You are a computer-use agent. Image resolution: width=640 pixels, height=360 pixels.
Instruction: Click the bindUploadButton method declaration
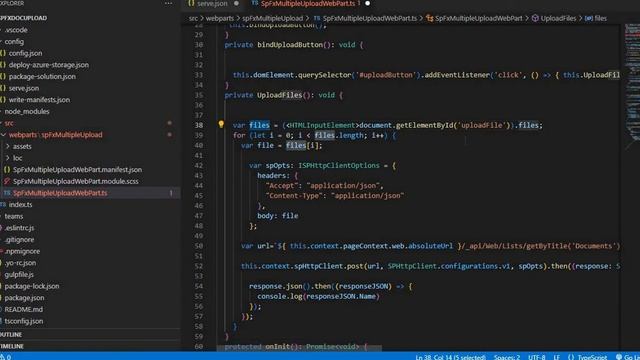290,45
